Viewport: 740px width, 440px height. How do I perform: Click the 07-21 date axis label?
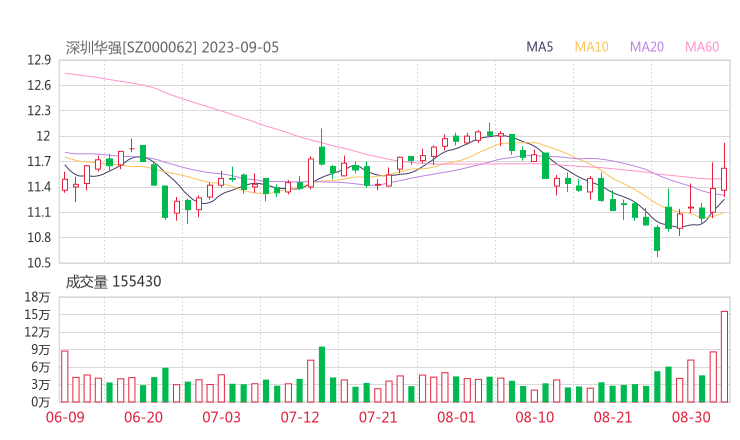[378, 417]
